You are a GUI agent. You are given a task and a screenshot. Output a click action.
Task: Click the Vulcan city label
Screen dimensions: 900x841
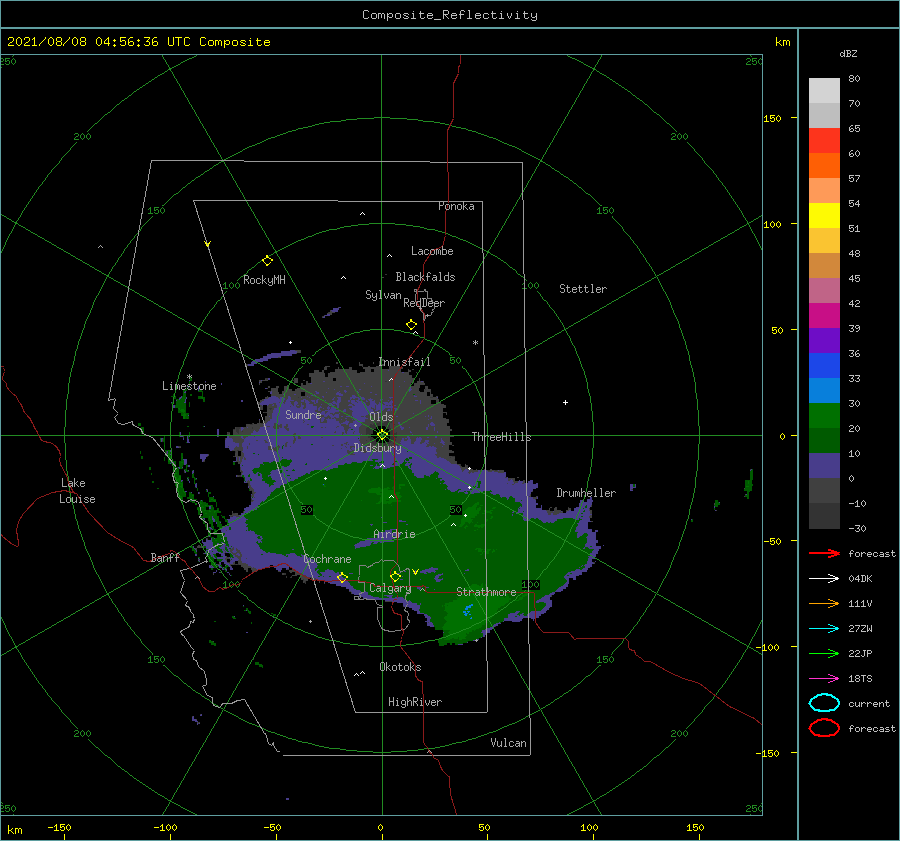[508, 742]
